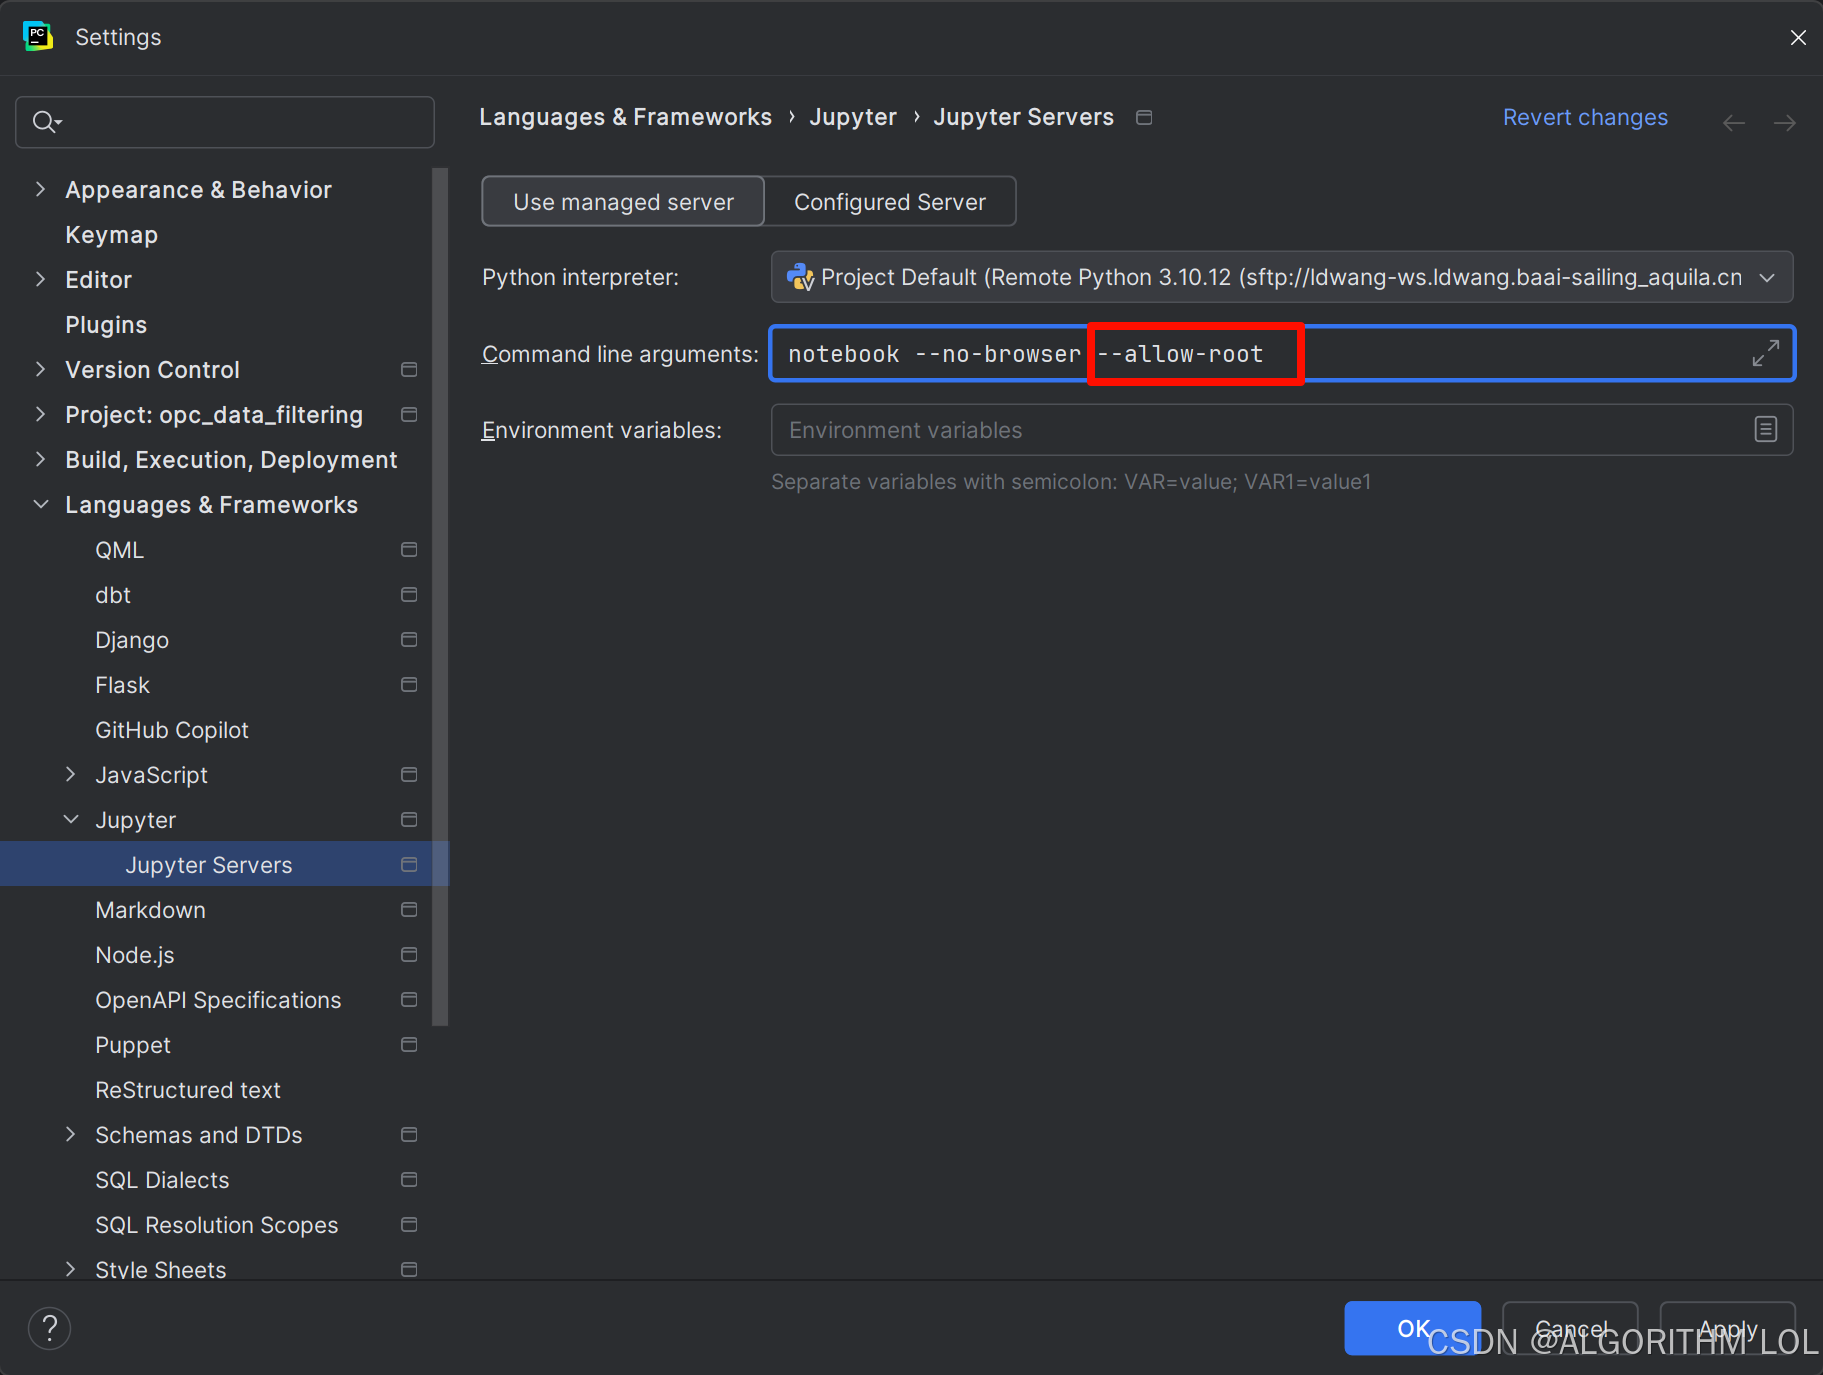The width and height of the screenshot is (1823, 1375).
Task: Select the Jupyter Servers tree item
Action: pos(208,864)
